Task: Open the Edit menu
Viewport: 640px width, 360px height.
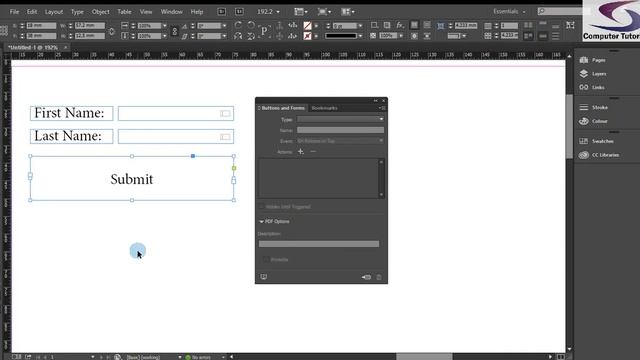Action: [32, 11]
